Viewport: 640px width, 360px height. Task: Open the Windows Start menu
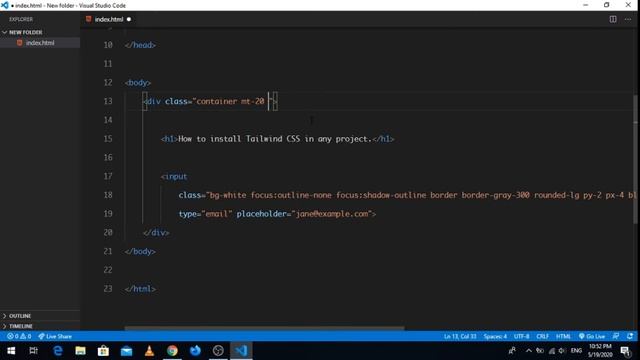[x=11, y=351]
